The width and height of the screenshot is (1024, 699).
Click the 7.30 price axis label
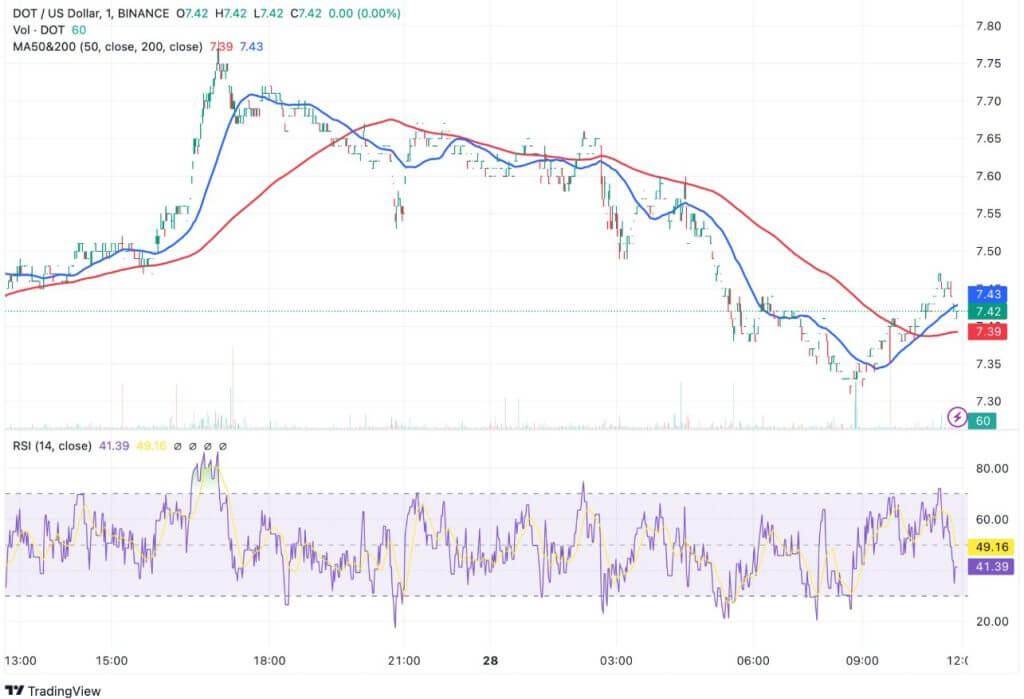tap(988, 402)
